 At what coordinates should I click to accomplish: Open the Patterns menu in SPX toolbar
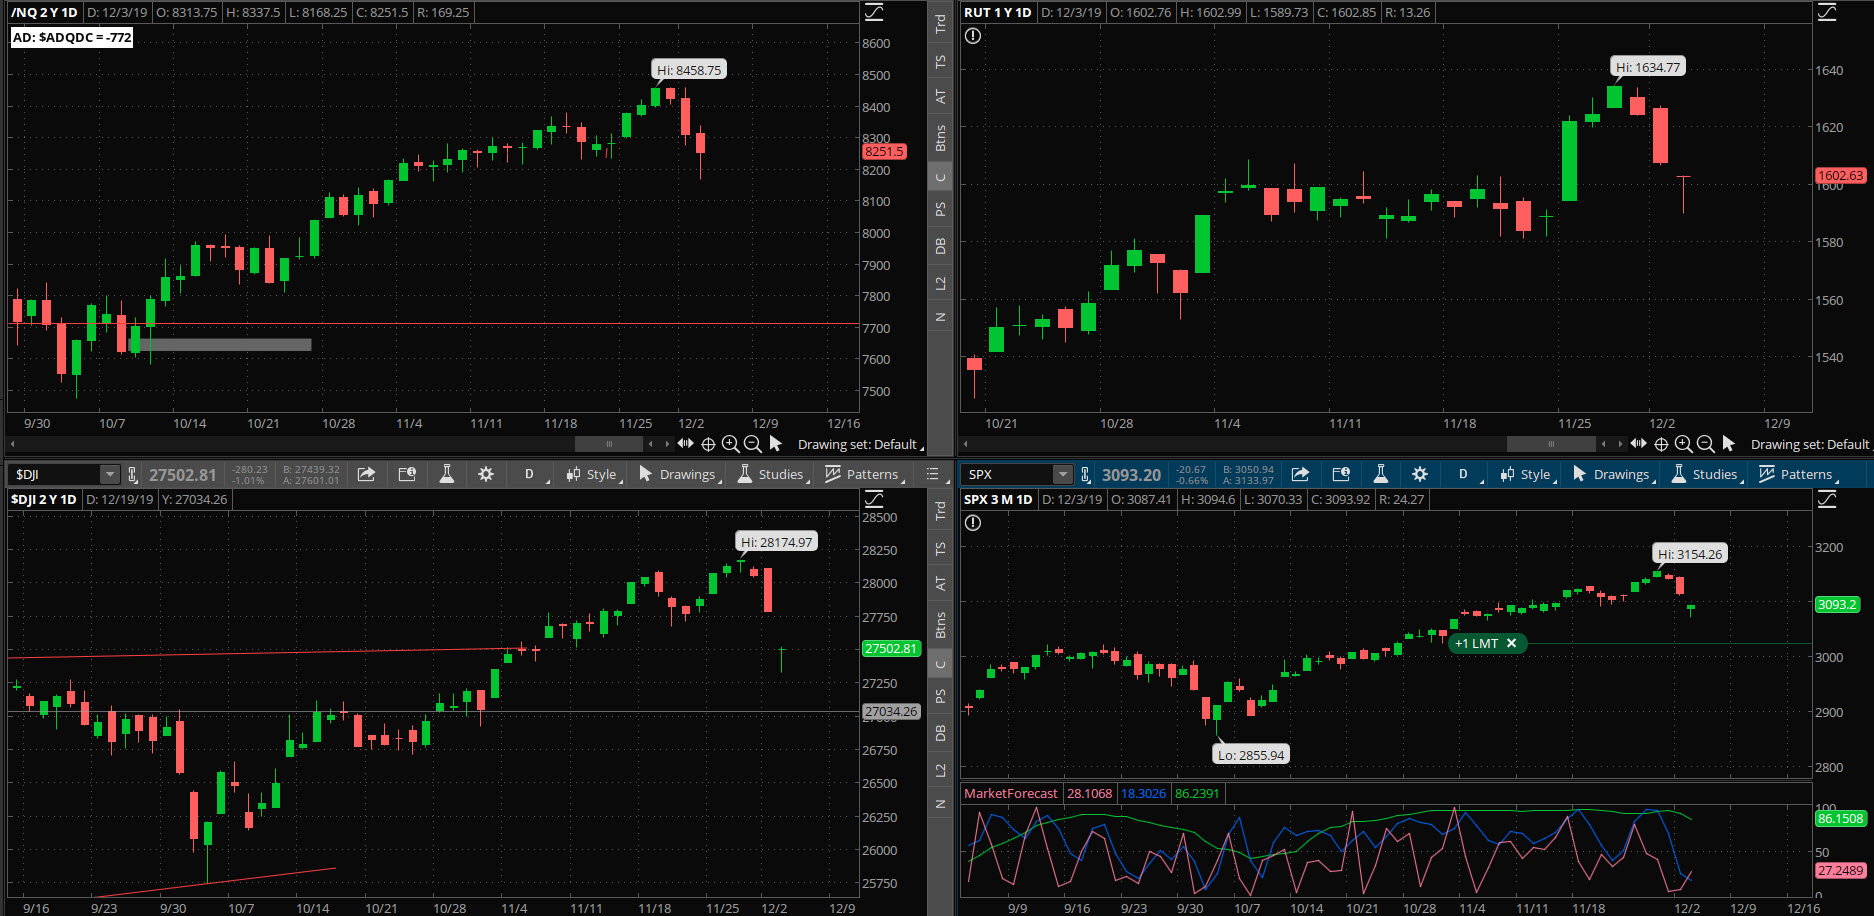pos(1798,474)
